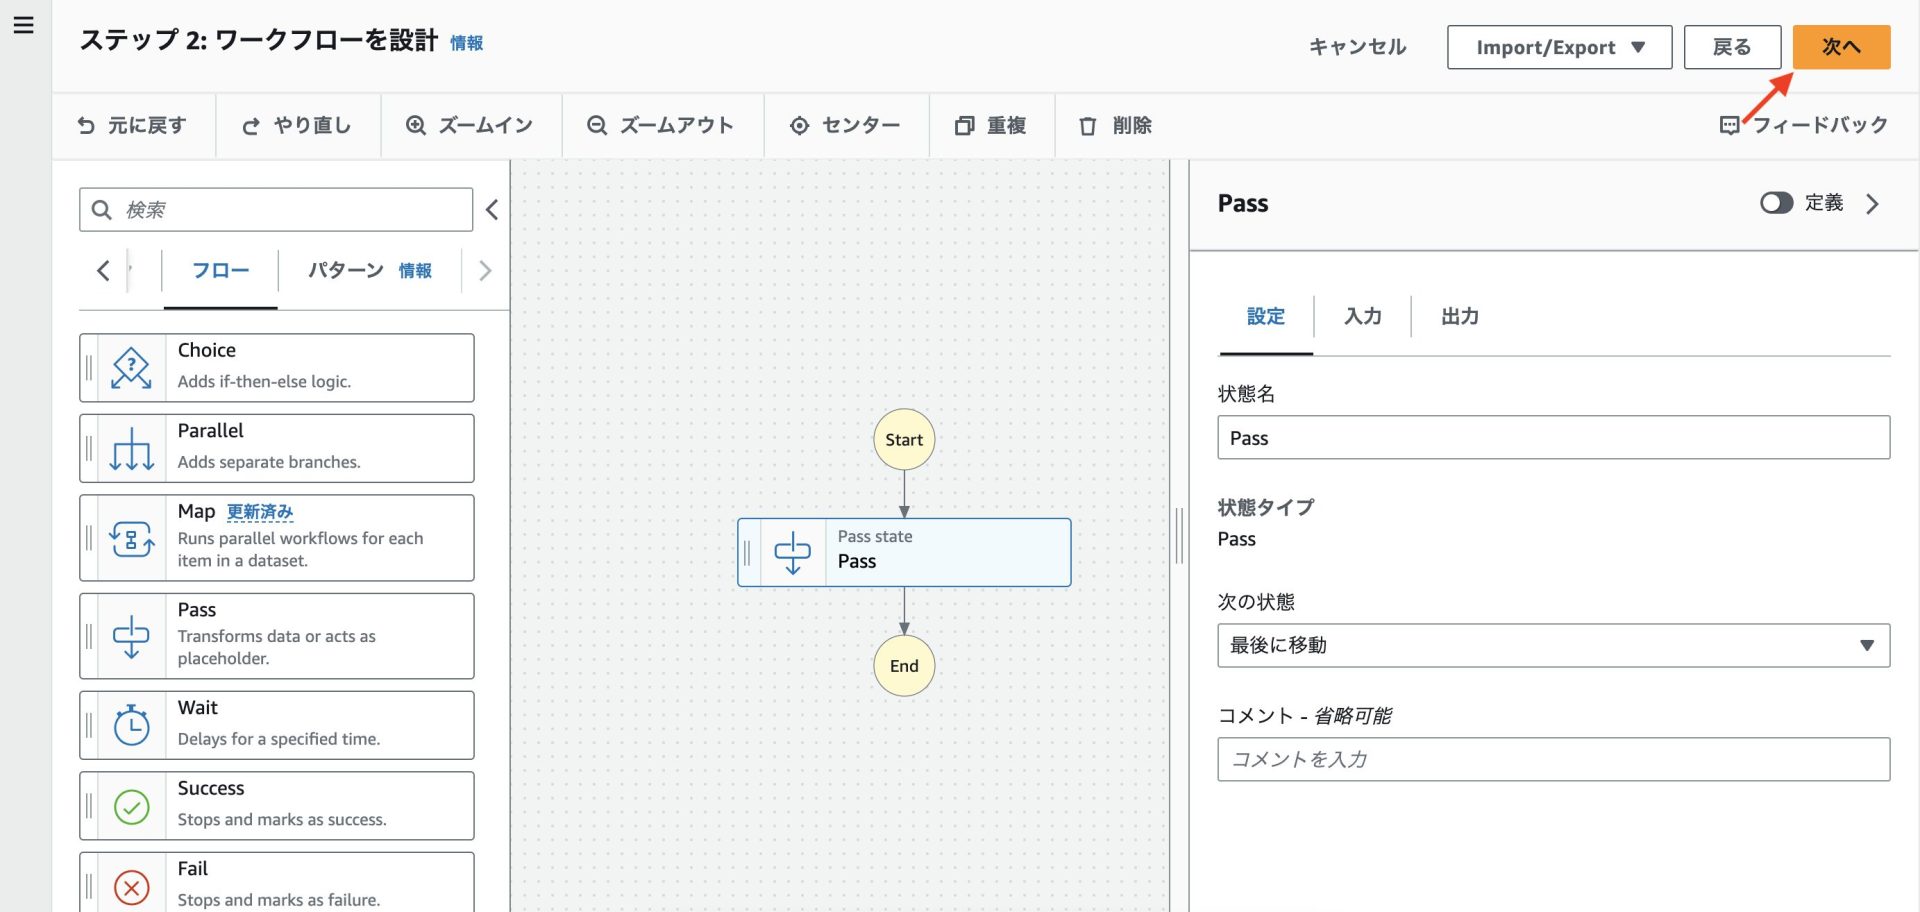Switch to the パターン tab
Viewport: 1920px width, 912px height.
(347, 270)
